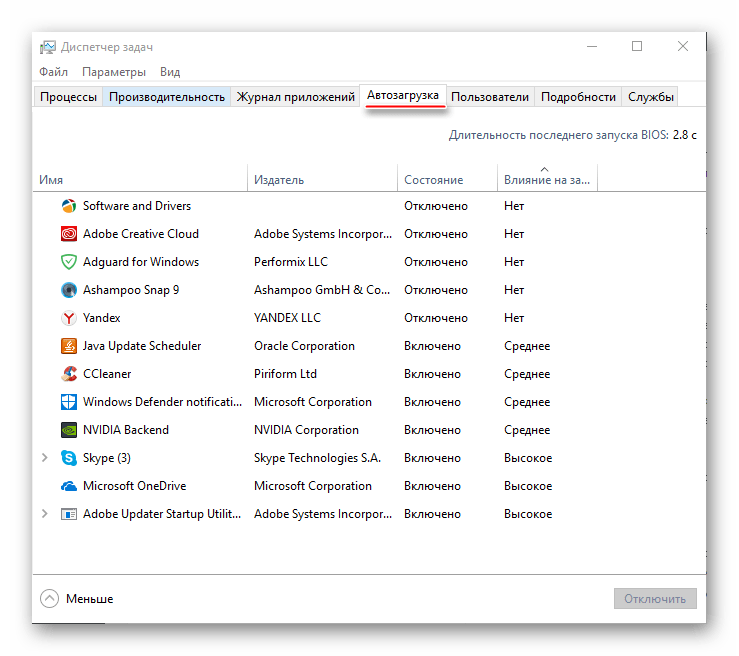
Task: Collapse view with the Меньше arrow
Action: click(49, 599)
